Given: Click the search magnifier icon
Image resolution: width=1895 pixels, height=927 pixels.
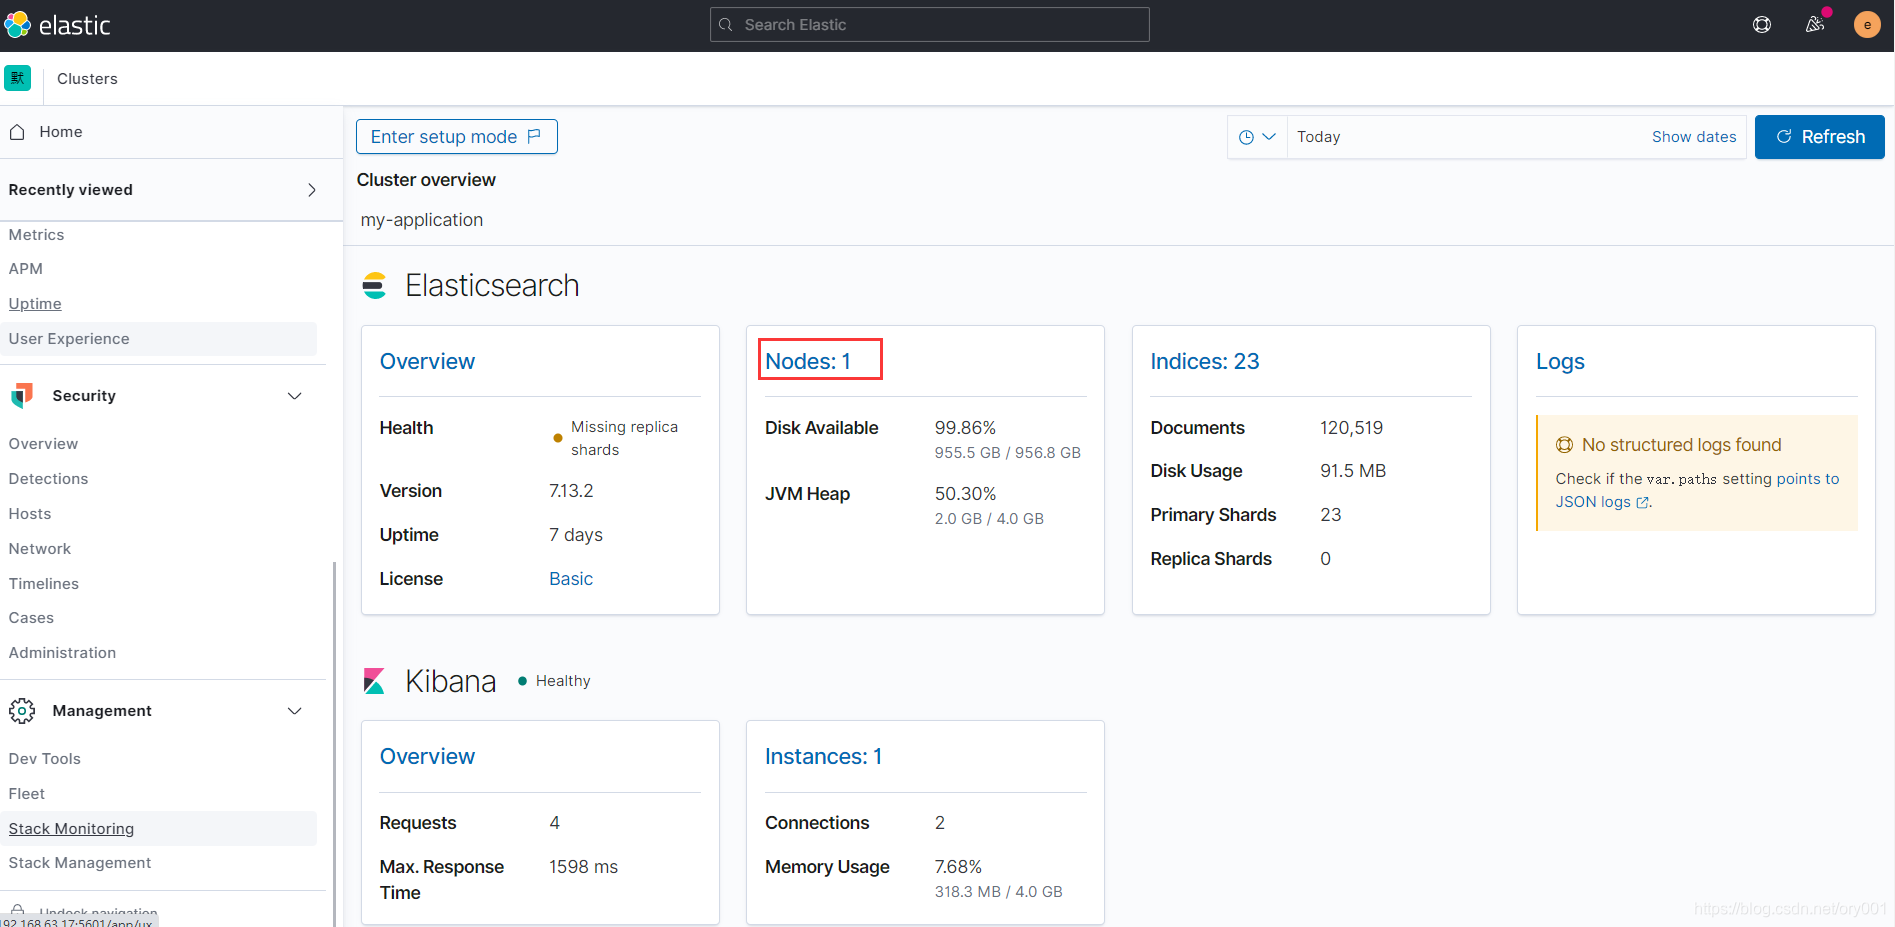Looking at the screenshot, I should 726,25.
